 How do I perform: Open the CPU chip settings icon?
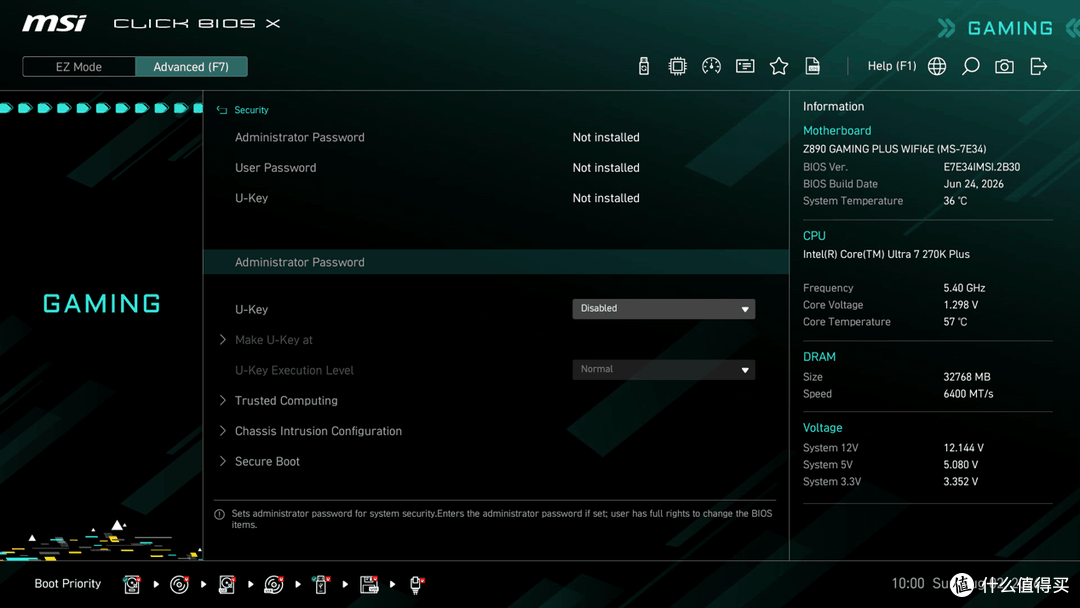pyautogui.click(x=677, y=66)
